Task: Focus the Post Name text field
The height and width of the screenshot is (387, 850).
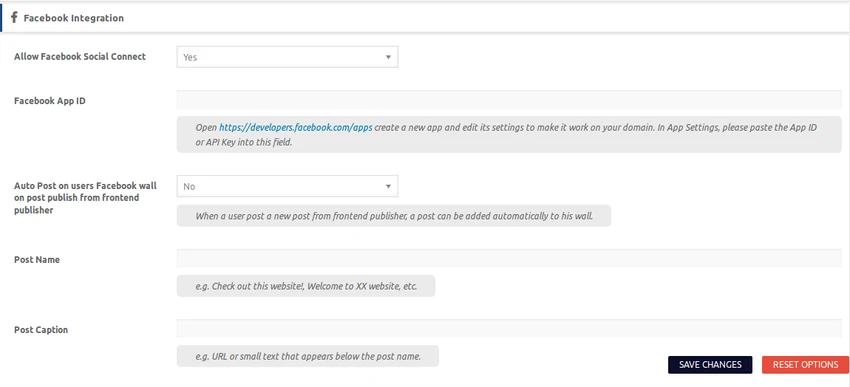Action: click(509, 258)
